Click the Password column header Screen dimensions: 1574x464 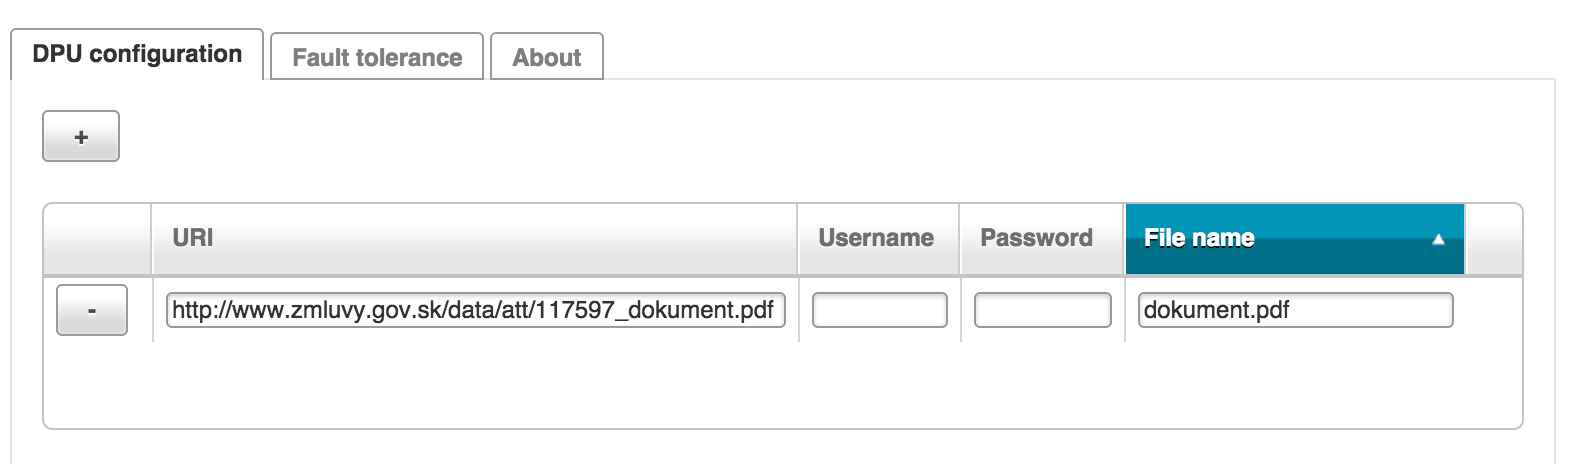1036,238
